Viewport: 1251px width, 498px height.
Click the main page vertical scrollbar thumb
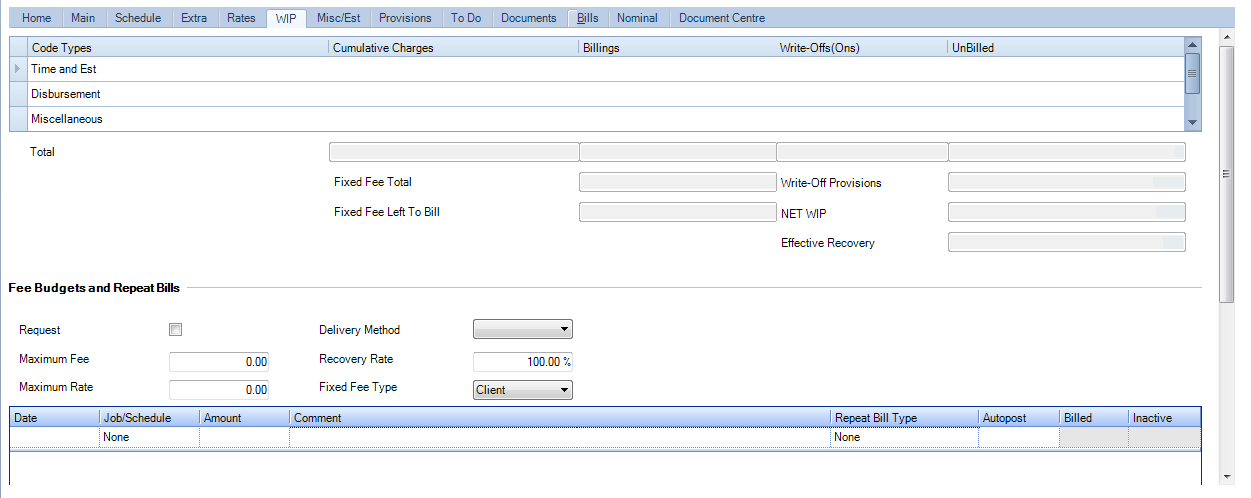[1227, 173]
